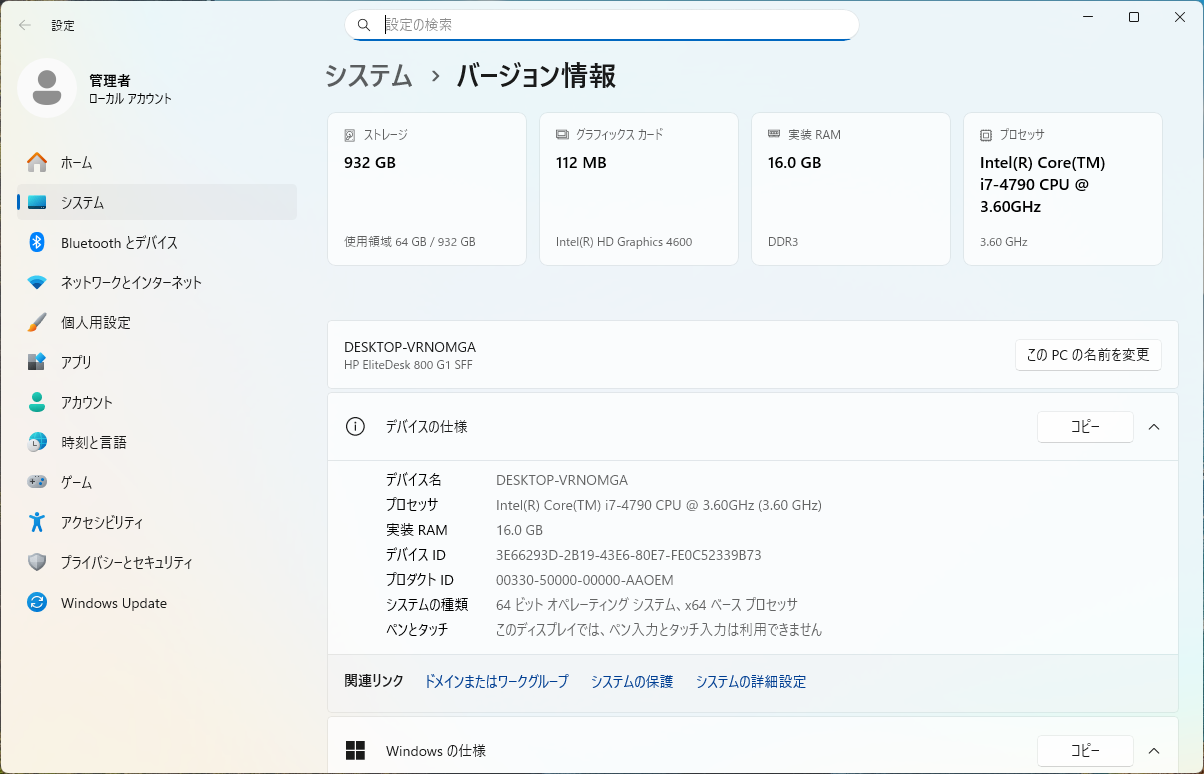The image size is (1204, 774).
Task: Click the 設定の検索 search field
Action: pyautogui.click(x=610, y=25)
